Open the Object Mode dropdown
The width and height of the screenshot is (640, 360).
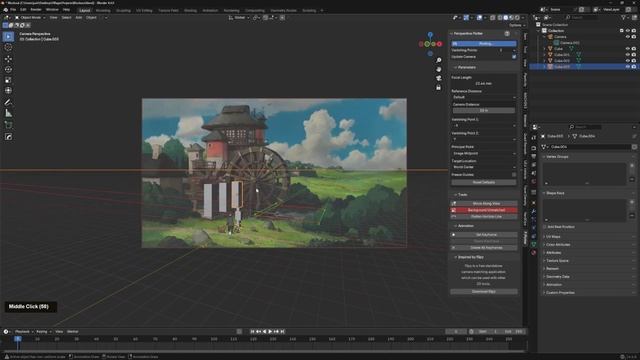coord(30,18)
